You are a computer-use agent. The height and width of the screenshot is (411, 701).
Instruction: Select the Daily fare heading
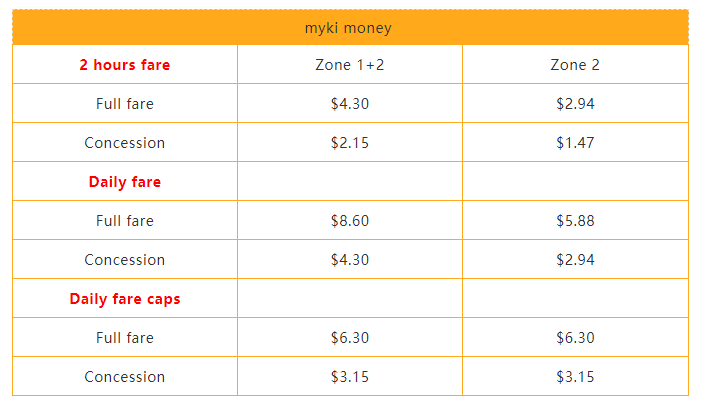pyautogui.click(x=125, y=182)
